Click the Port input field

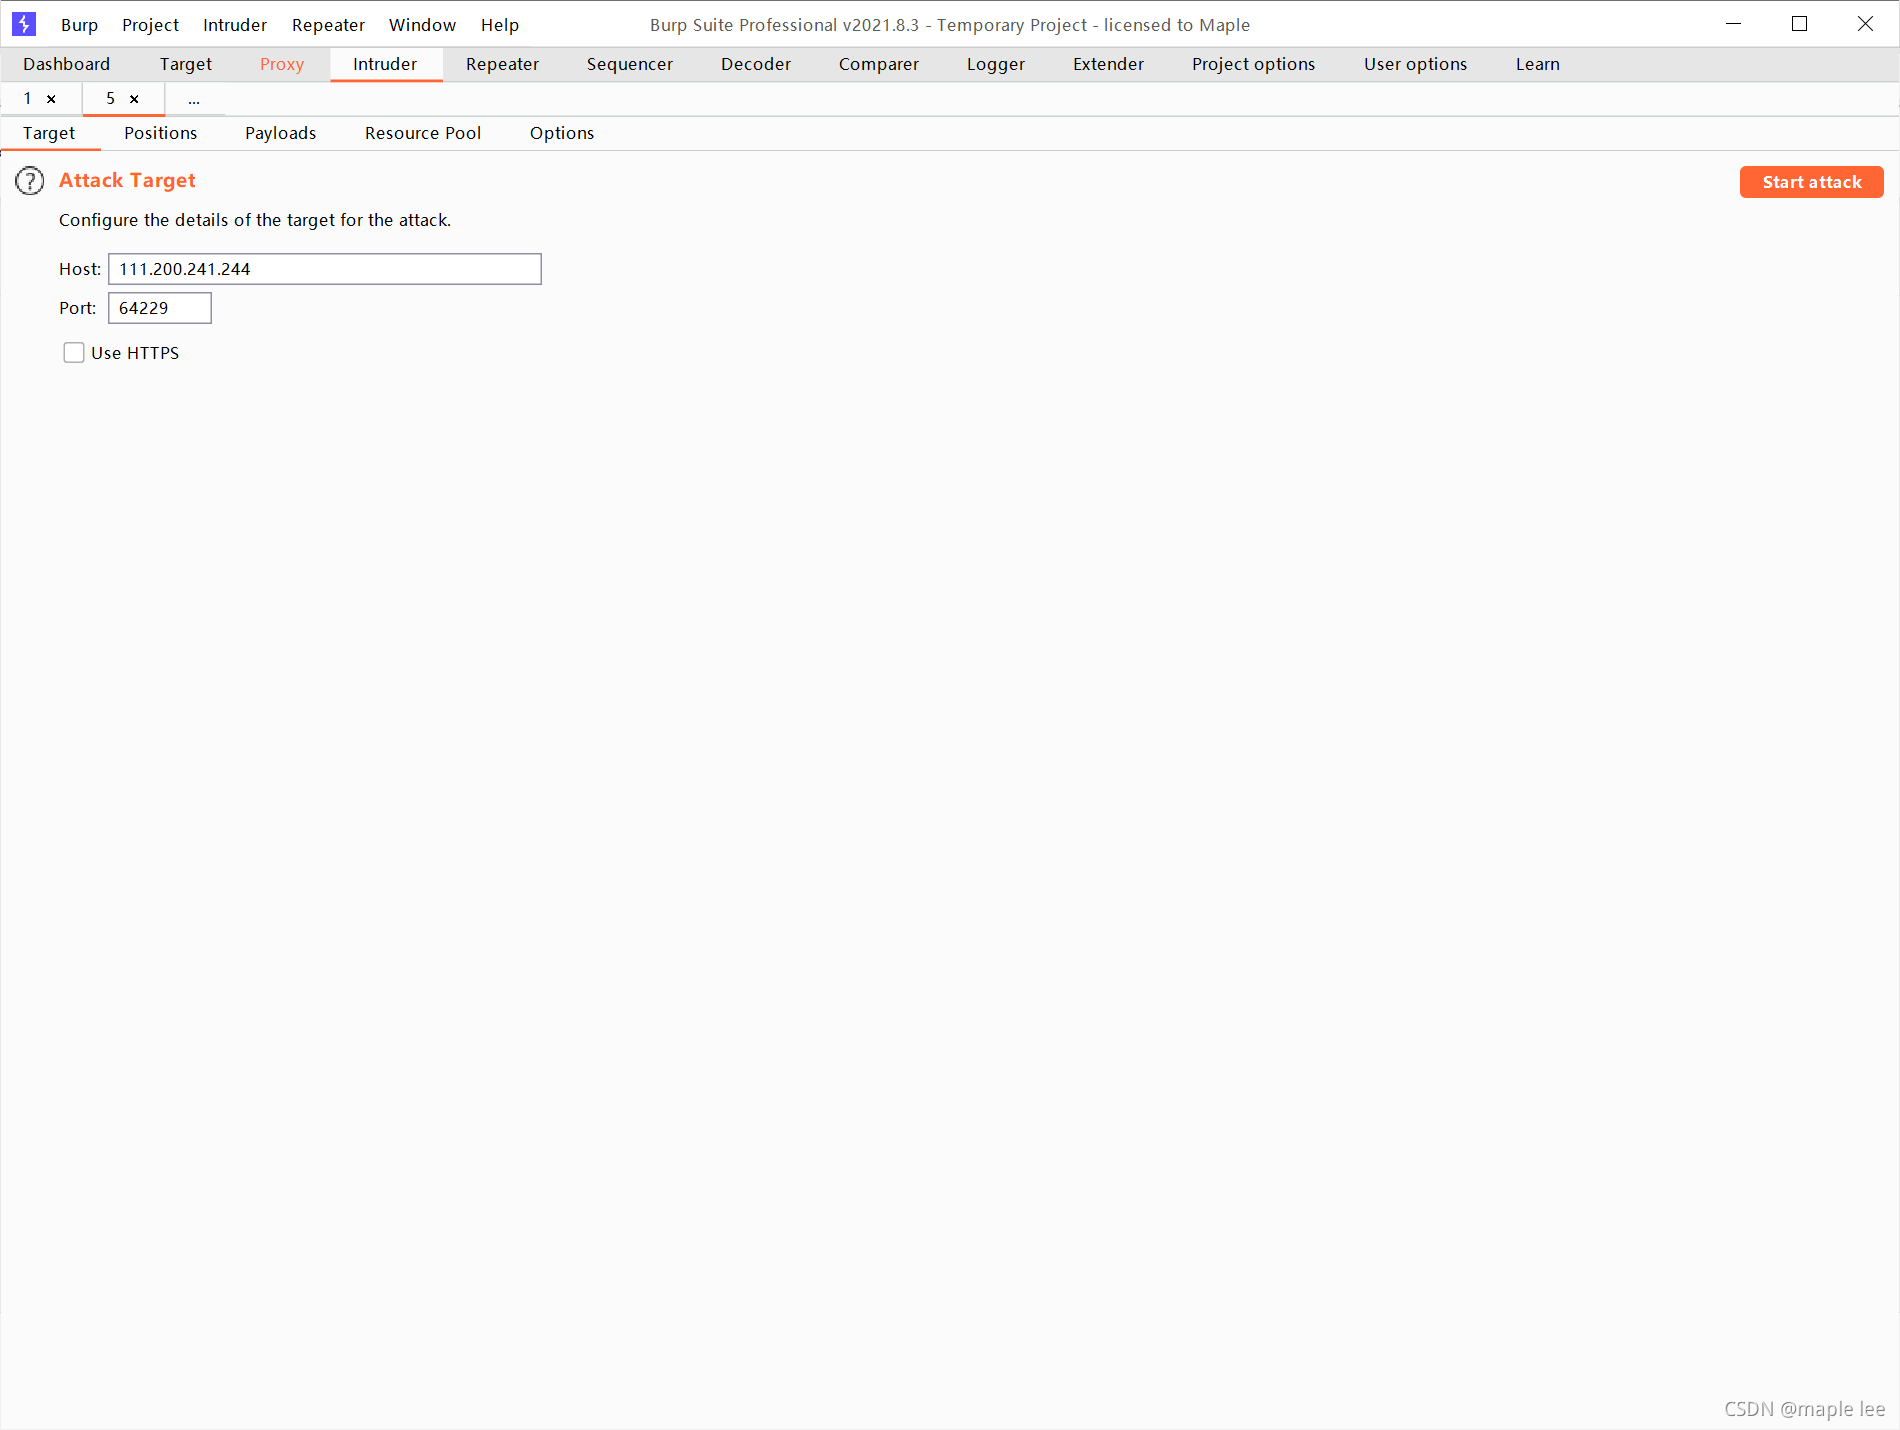[160, 308]
